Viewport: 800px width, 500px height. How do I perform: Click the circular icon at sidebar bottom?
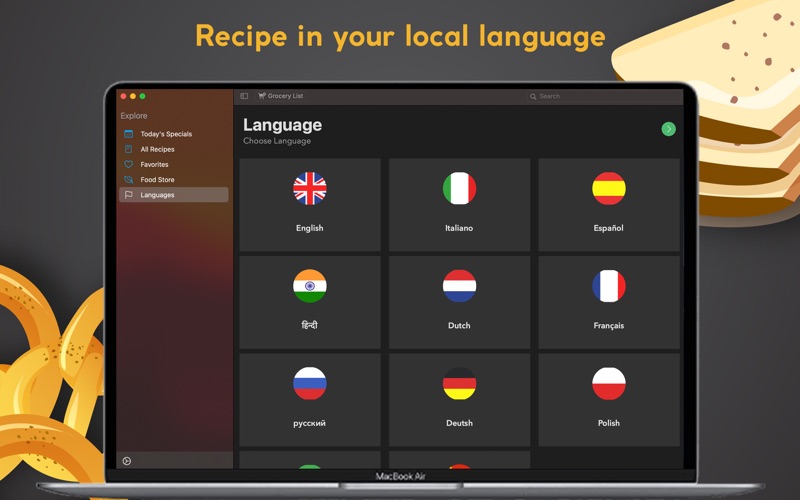tap(127, 461)
